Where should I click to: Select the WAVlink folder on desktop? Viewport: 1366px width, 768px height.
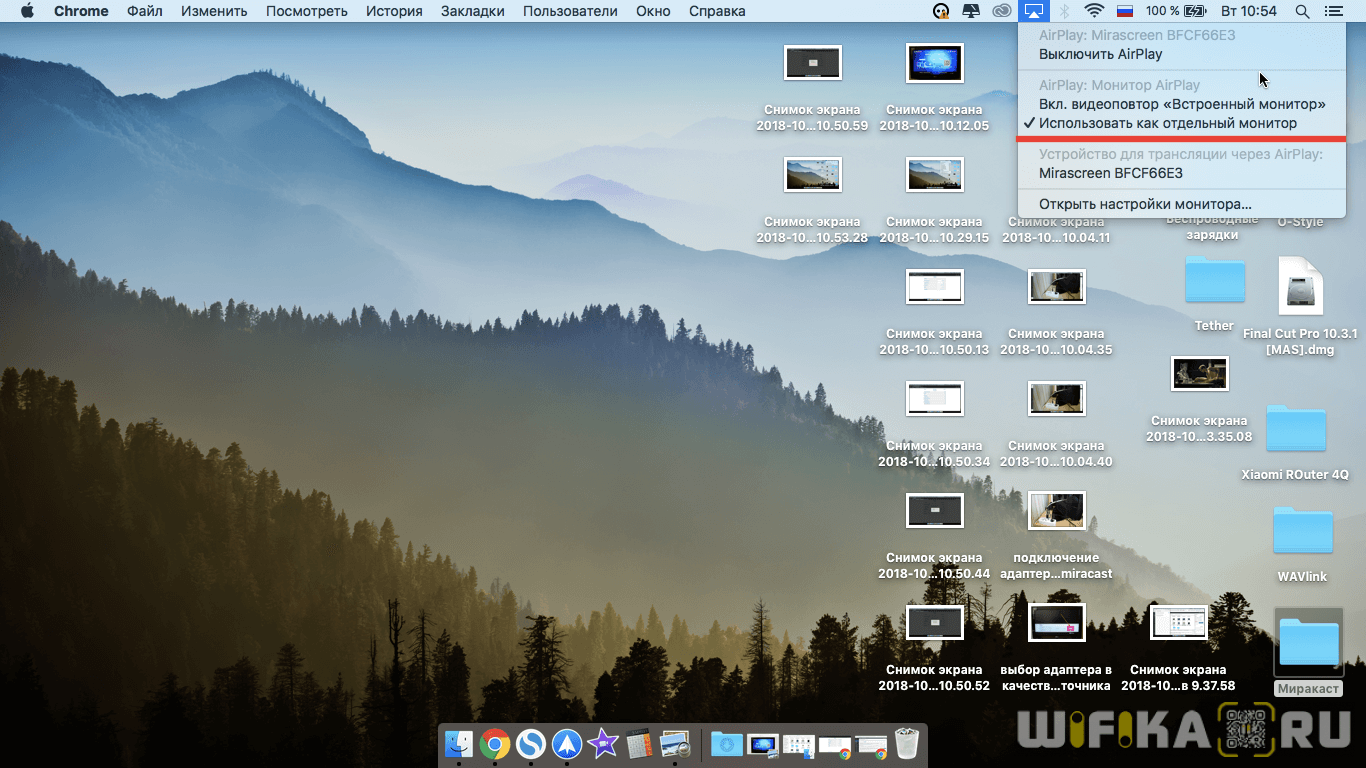[1302, 532]
